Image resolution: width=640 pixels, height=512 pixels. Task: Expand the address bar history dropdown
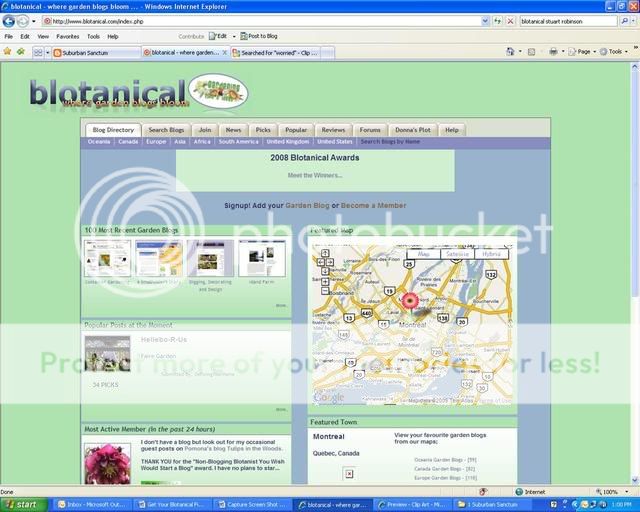pos(485,21)
